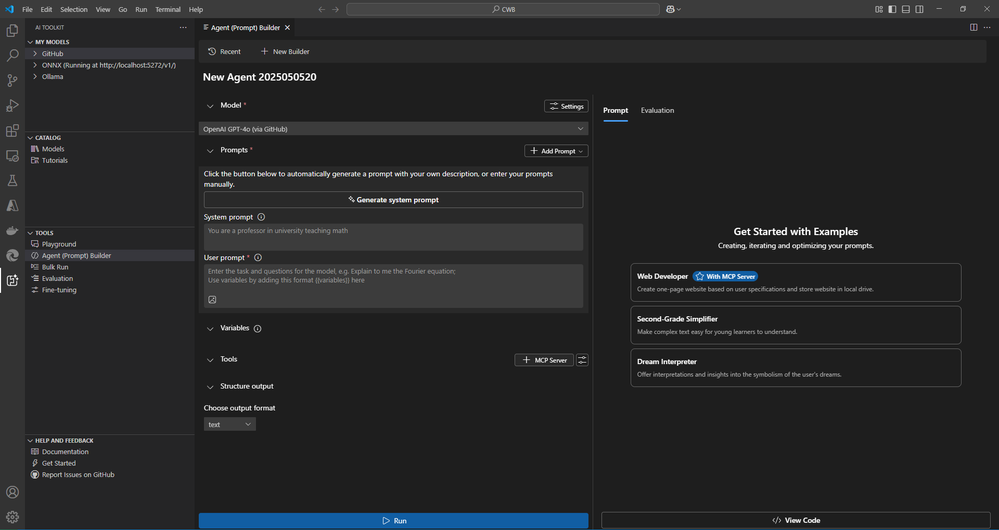Image resolution: width=999 pixels, height=530 pixels.
Task: Switch to the Evaluation tab
Action: (x=657, y=110)
